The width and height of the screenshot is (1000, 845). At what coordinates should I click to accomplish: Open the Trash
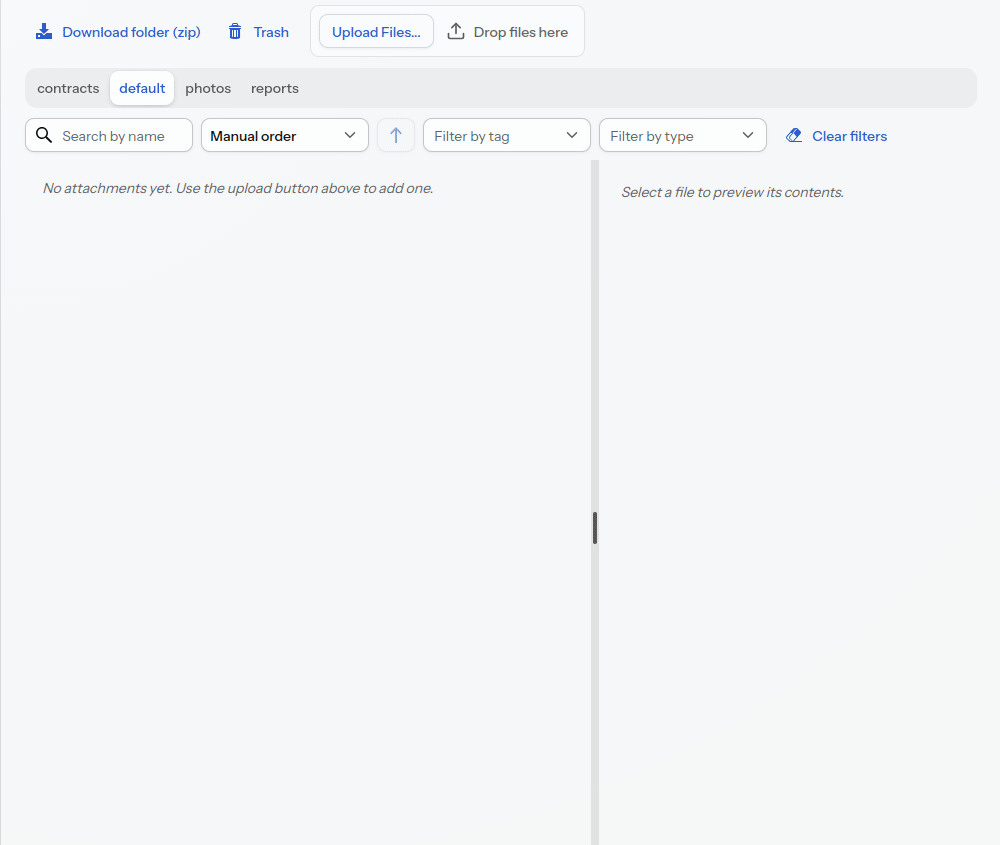click(258, 32)
